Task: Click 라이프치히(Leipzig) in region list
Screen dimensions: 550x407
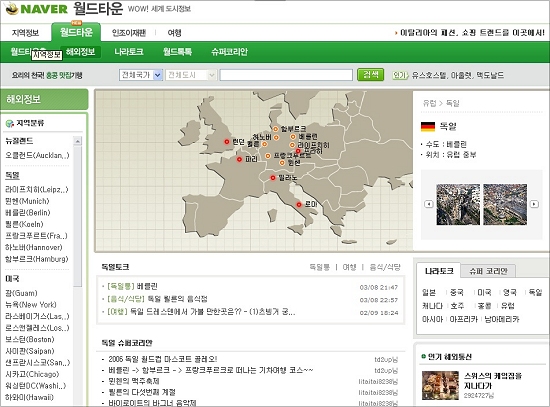Action: tap(36, 189)
